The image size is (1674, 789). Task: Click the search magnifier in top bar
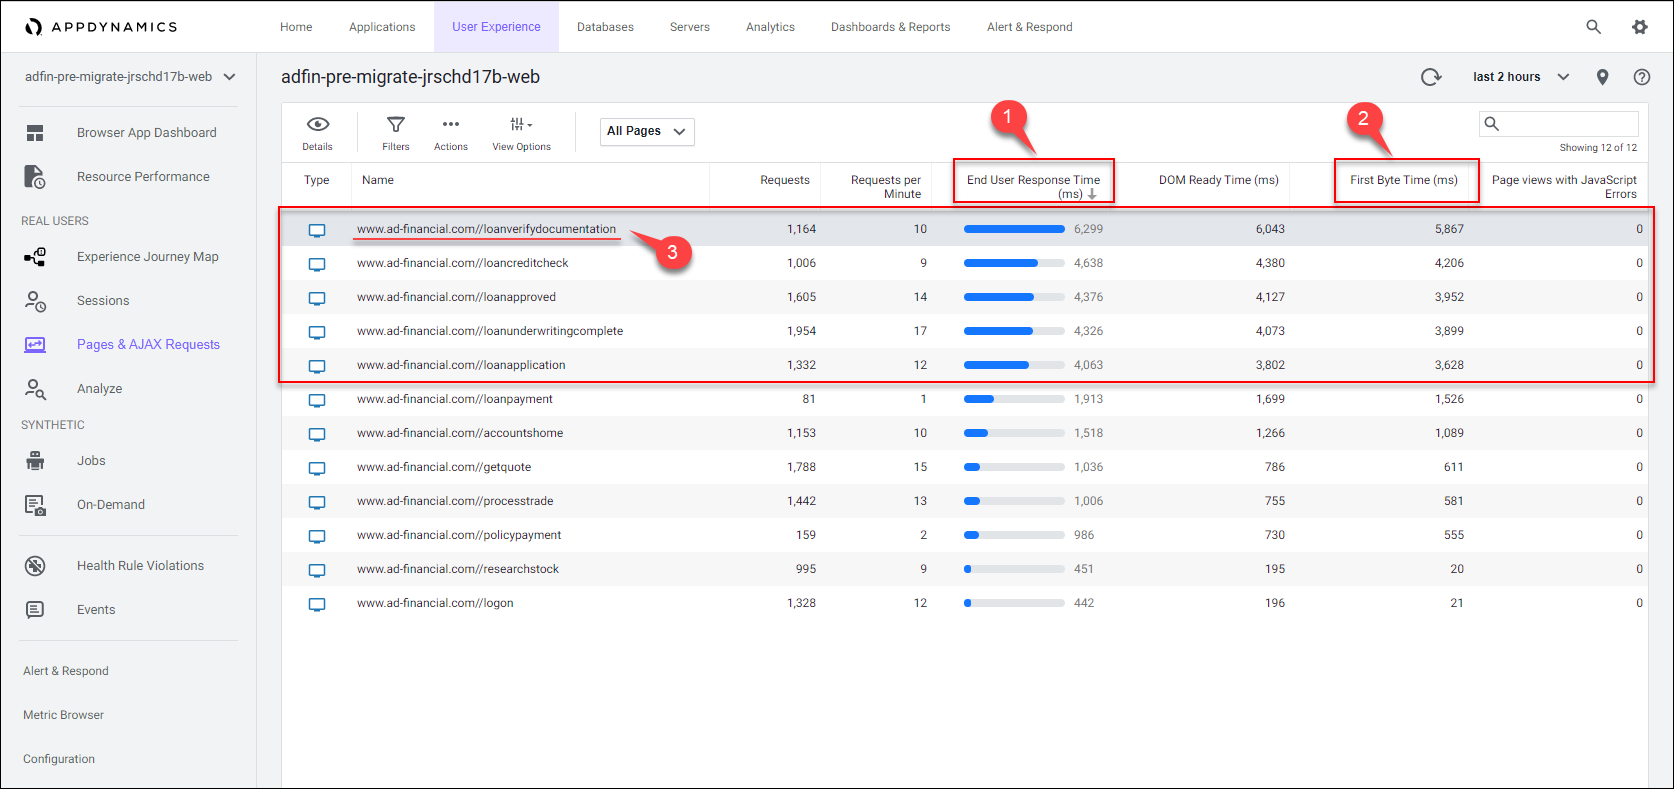pos(1593,27)
